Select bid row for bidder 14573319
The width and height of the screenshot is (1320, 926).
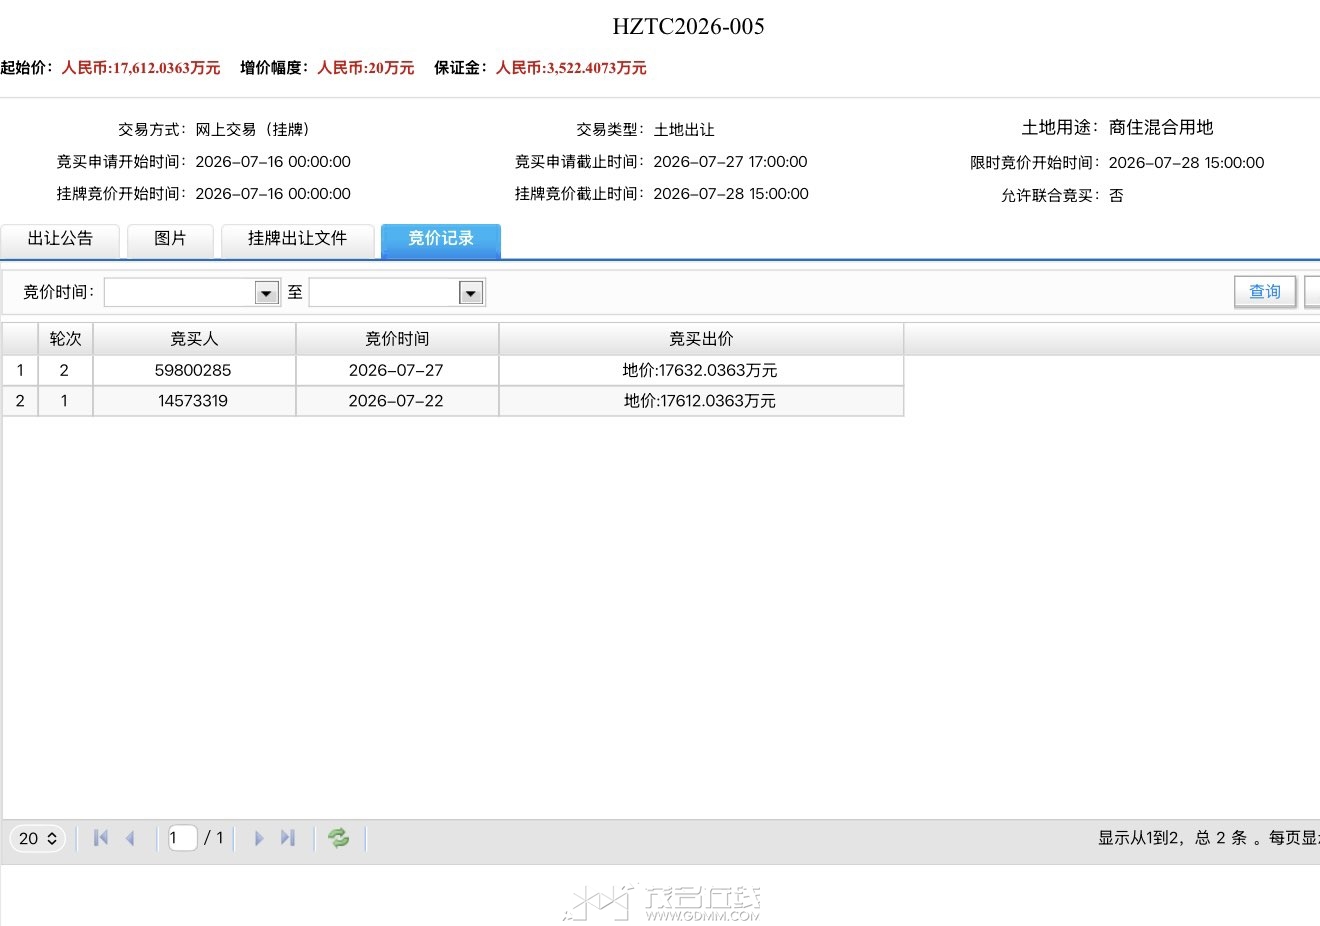click(453, 401)
